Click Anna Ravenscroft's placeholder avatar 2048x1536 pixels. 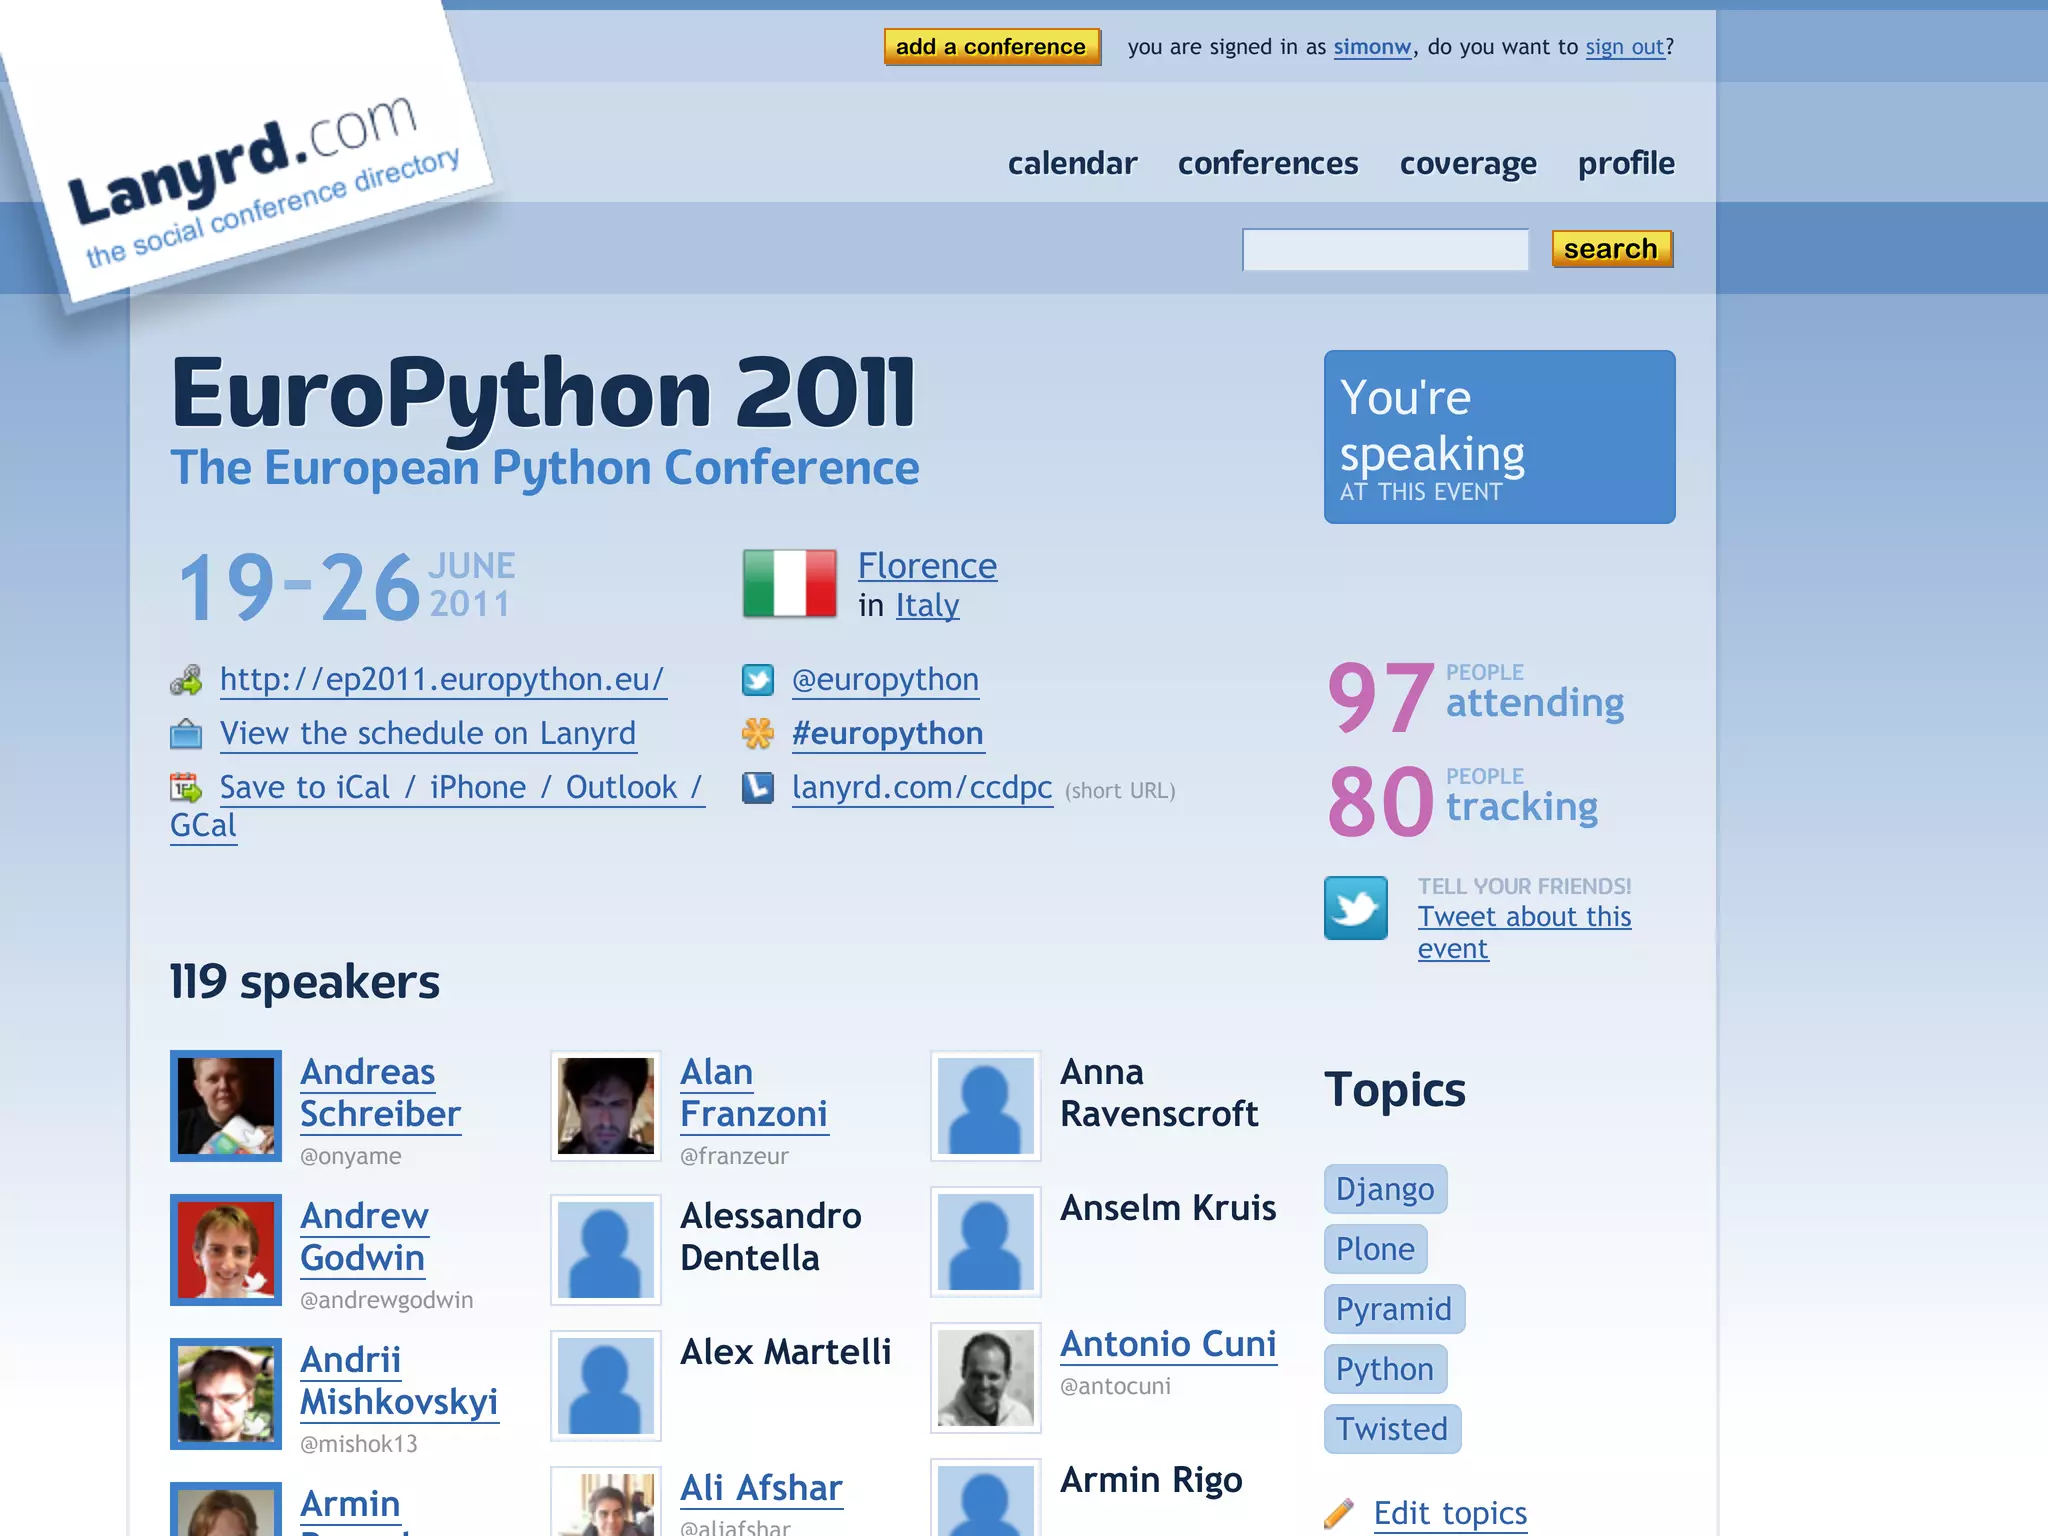tap(986, 1106)
